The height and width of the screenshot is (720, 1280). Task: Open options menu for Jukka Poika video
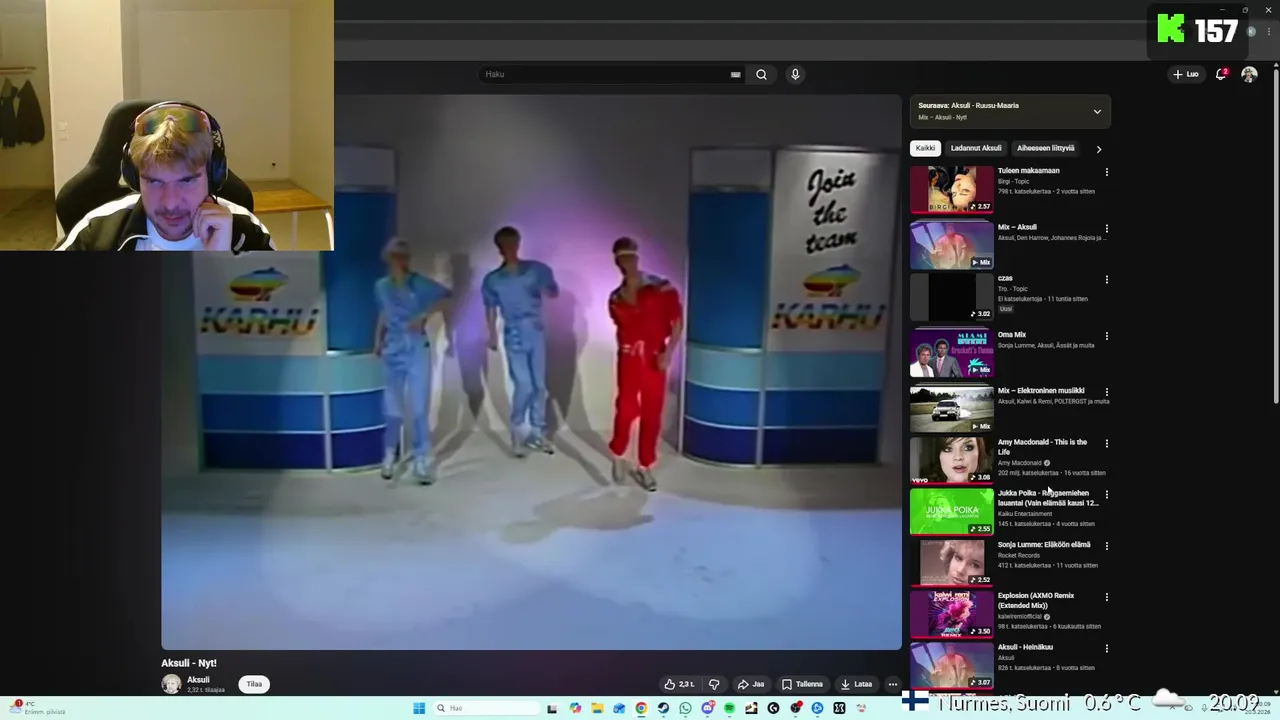tap(1106, 494)
